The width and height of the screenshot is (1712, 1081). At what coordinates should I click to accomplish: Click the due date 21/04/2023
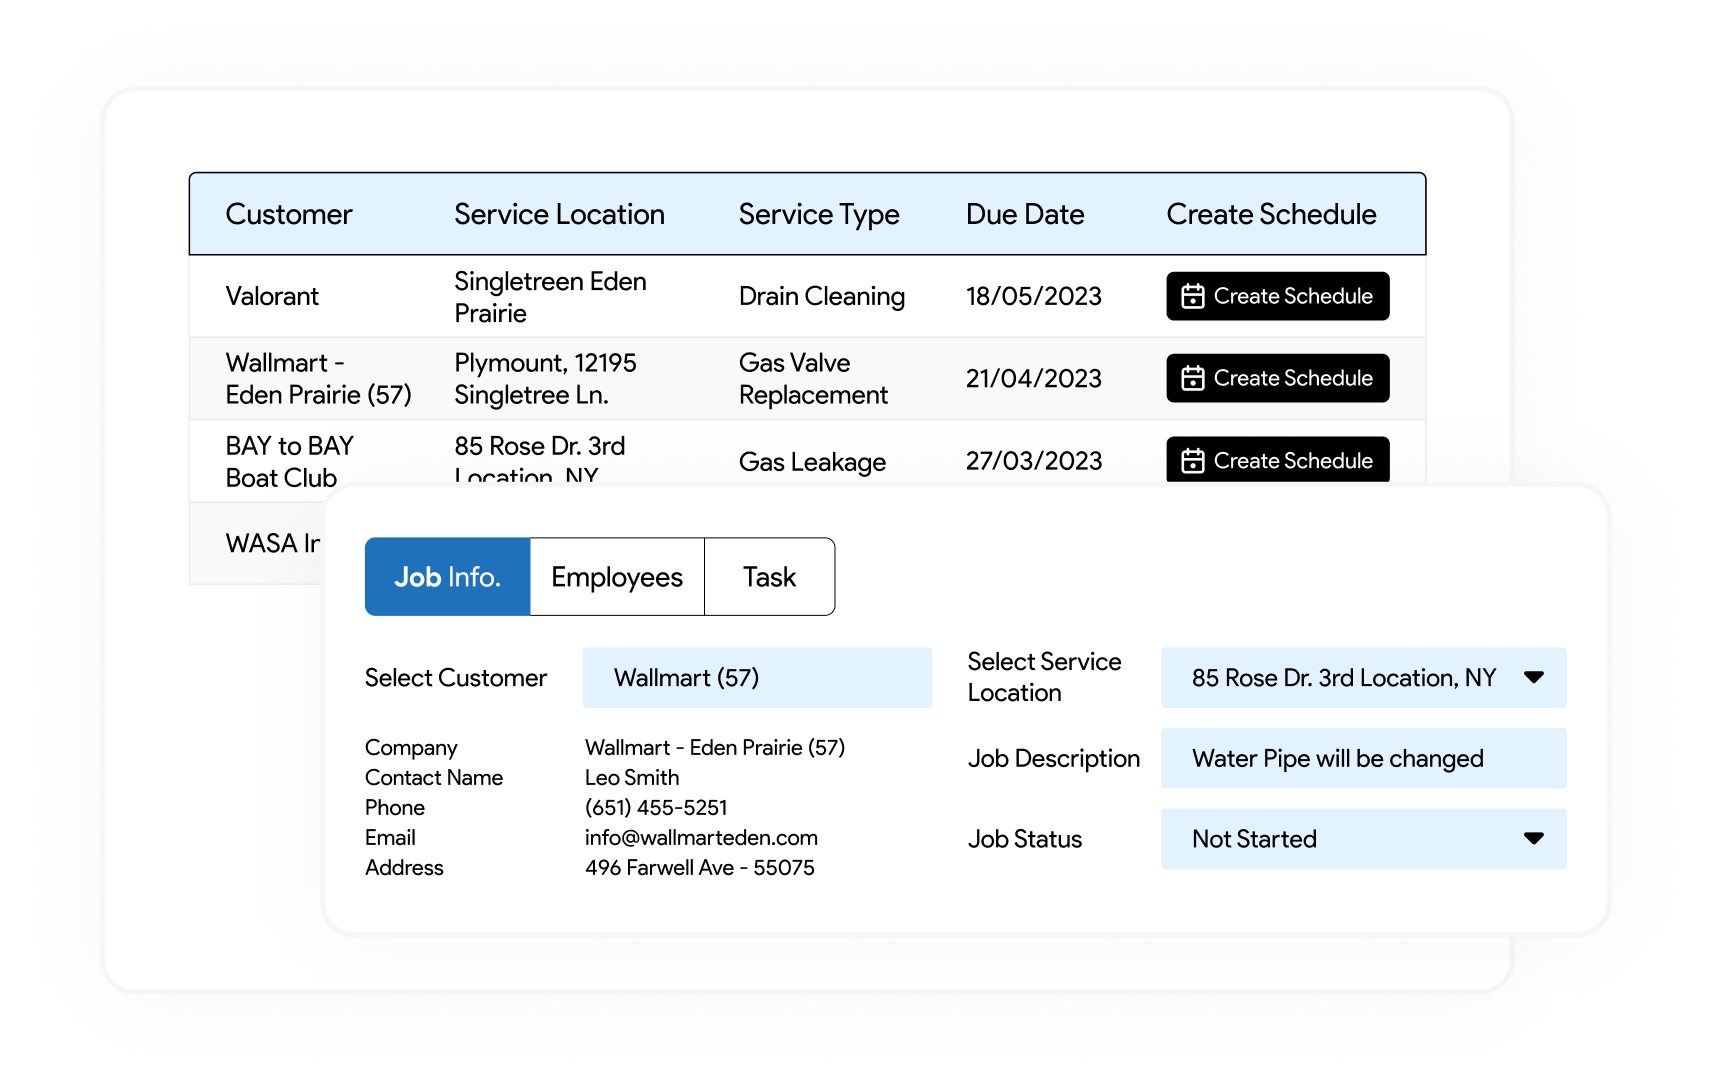coord(1033,378)
